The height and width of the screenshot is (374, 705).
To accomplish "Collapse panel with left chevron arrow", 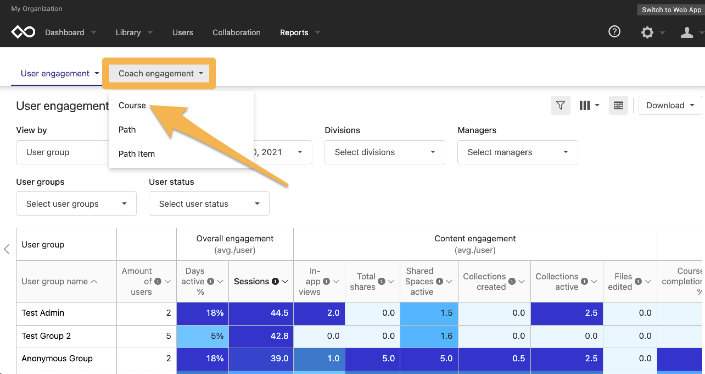I will point(6,249).
